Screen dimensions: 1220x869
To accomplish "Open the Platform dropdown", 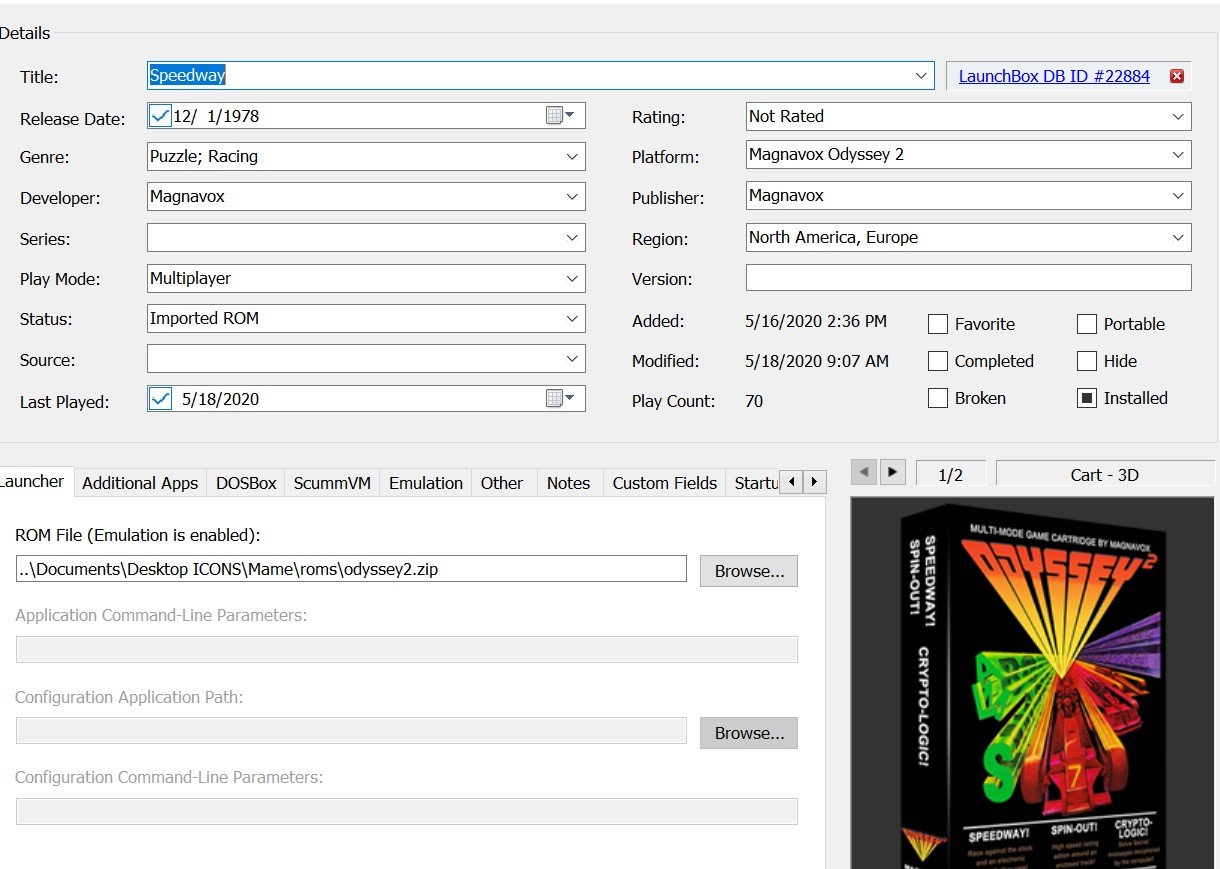I will coord(1178,156).
